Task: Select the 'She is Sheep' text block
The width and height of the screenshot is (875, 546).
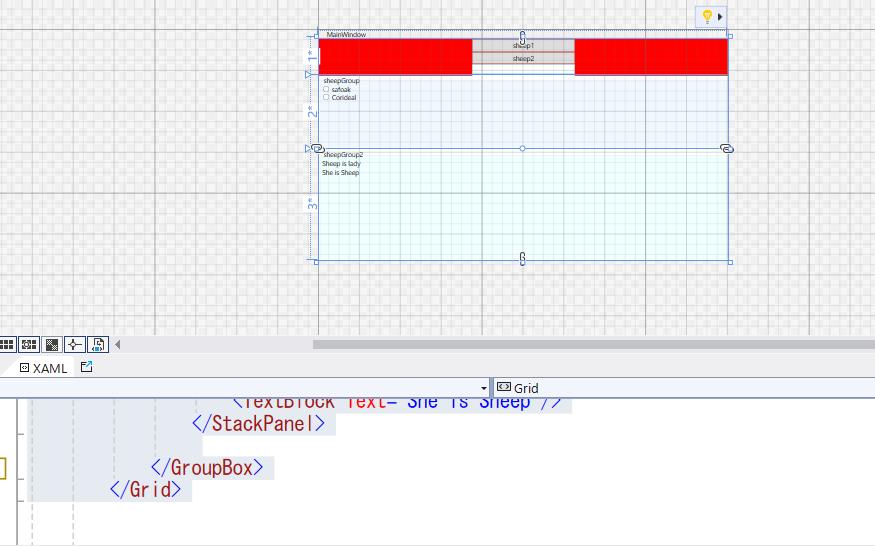Action: [x=340, y=173]
